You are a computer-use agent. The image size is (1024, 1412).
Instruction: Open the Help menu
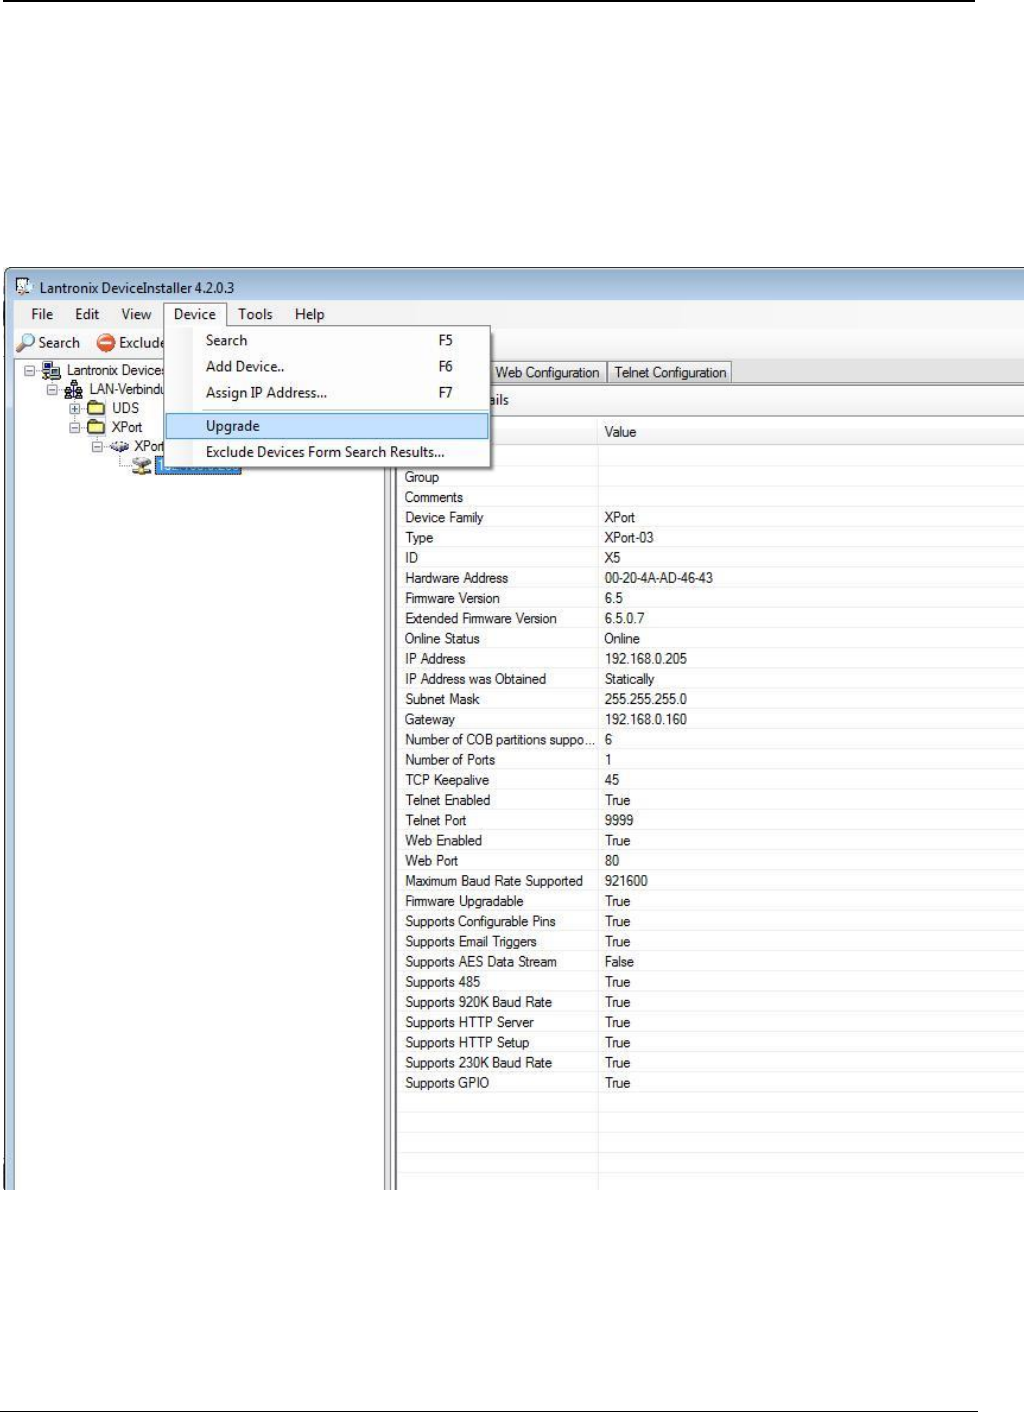point(310,314)
